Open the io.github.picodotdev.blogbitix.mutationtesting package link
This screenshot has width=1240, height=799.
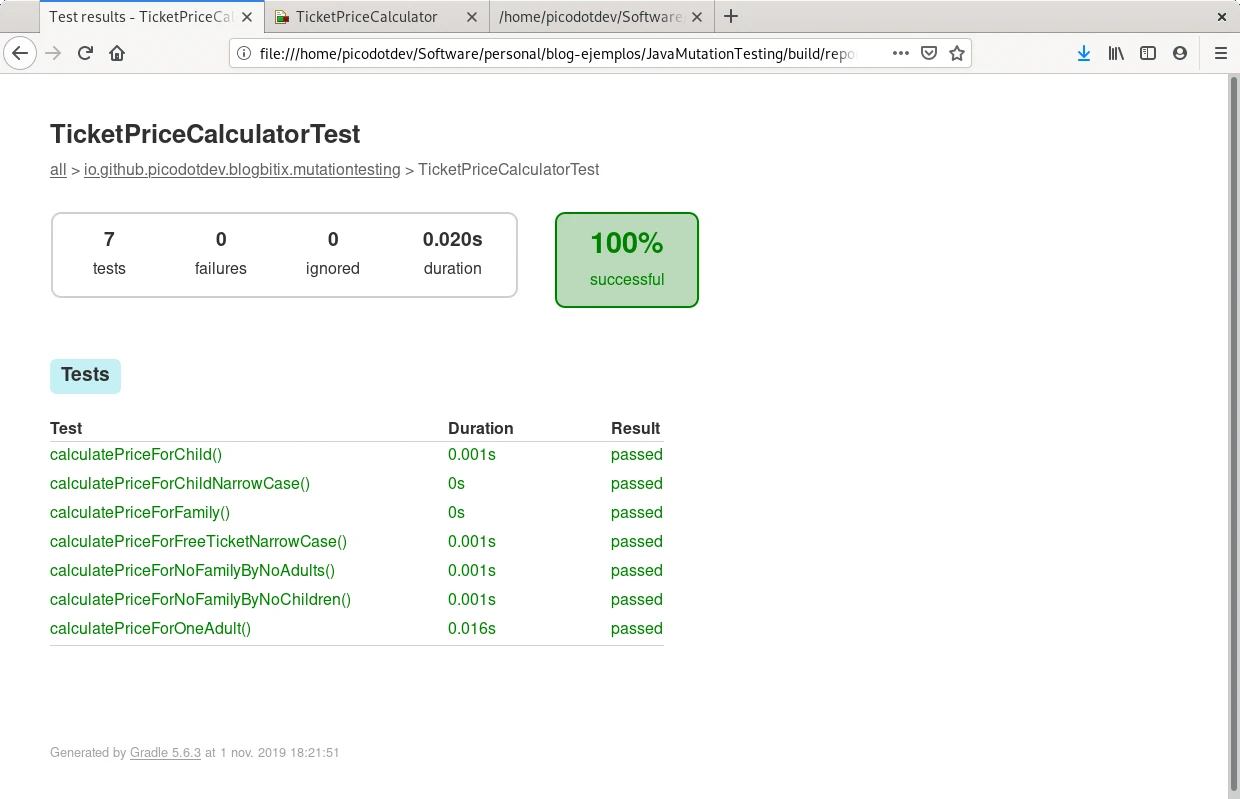point(242,170)
